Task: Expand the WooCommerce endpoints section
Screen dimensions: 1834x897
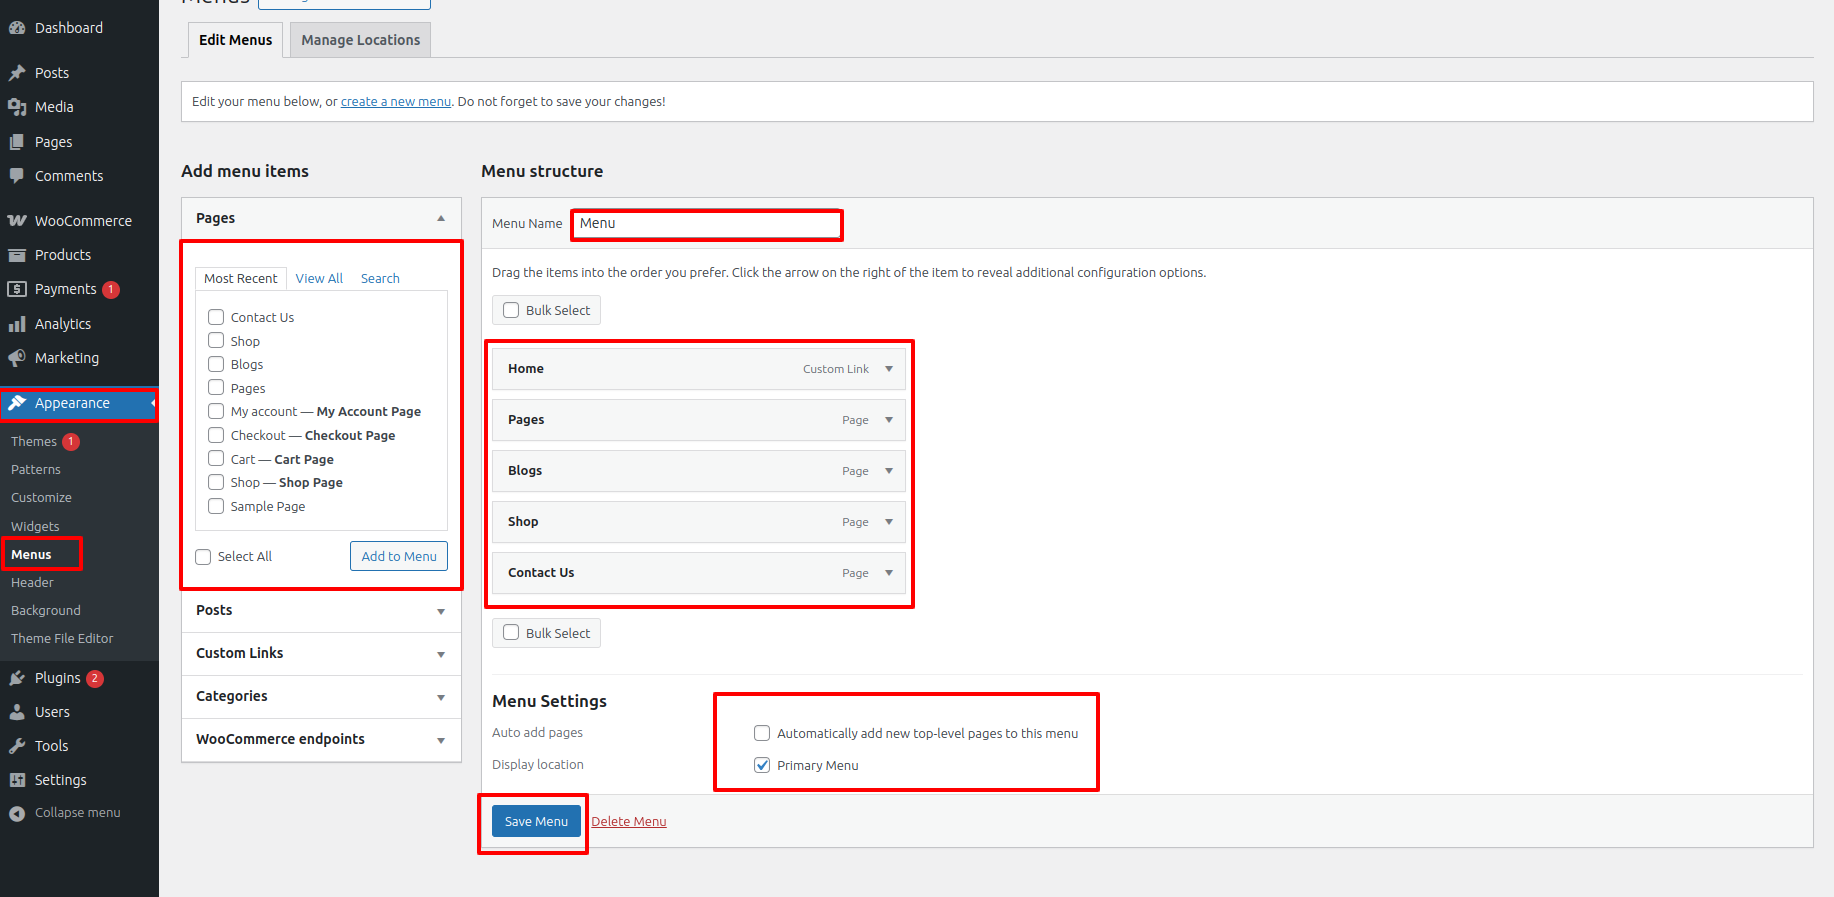Action: [440, 740]
